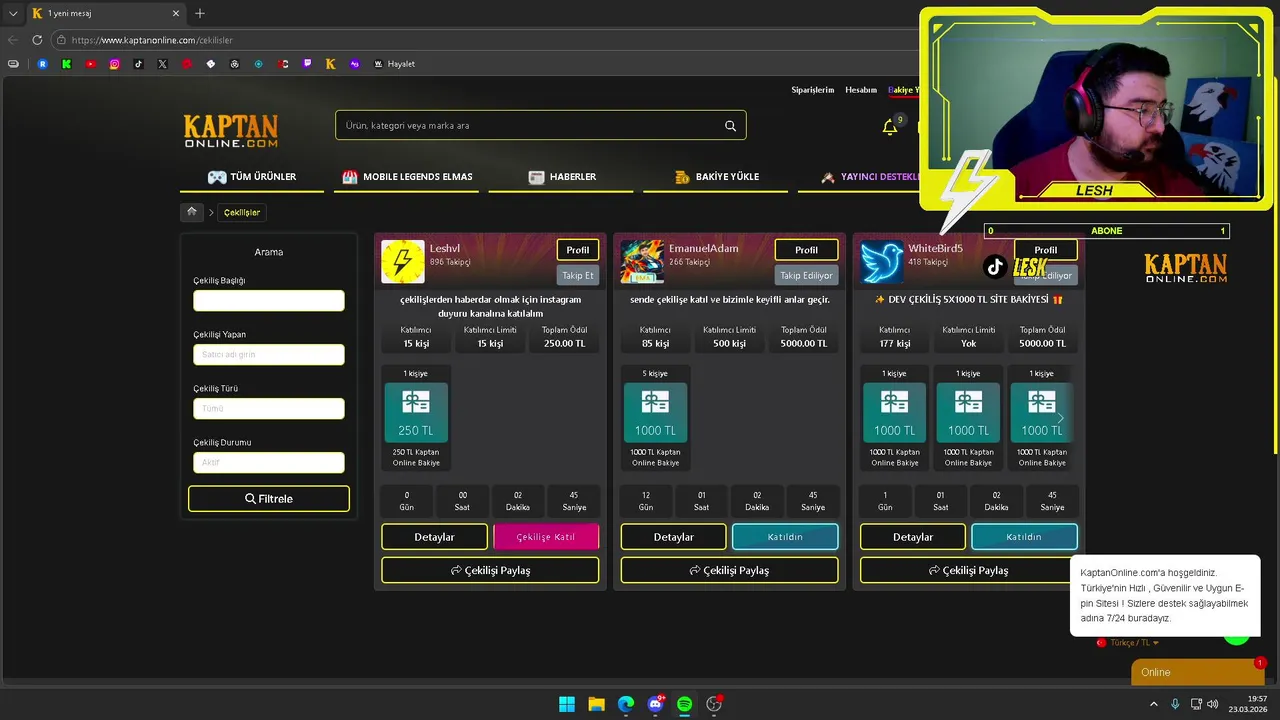
Task: Open a new browser tab
Action: [200, 13]
